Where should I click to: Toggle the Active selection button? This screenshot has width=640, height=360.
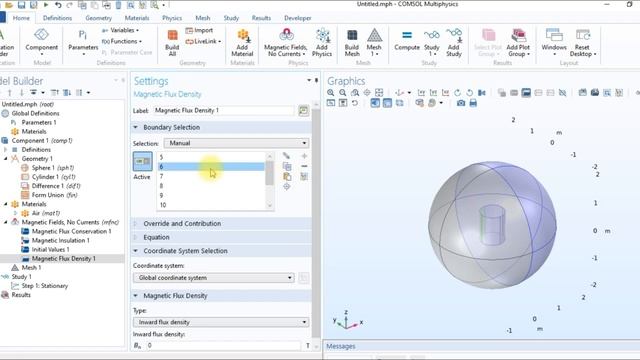pyautogui.click(x=142, y=161)
